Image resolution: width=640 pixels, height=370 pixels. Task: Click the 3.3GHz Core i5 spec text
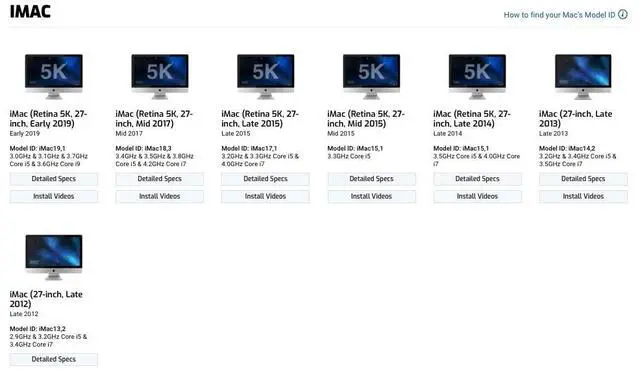coord(349,156)
